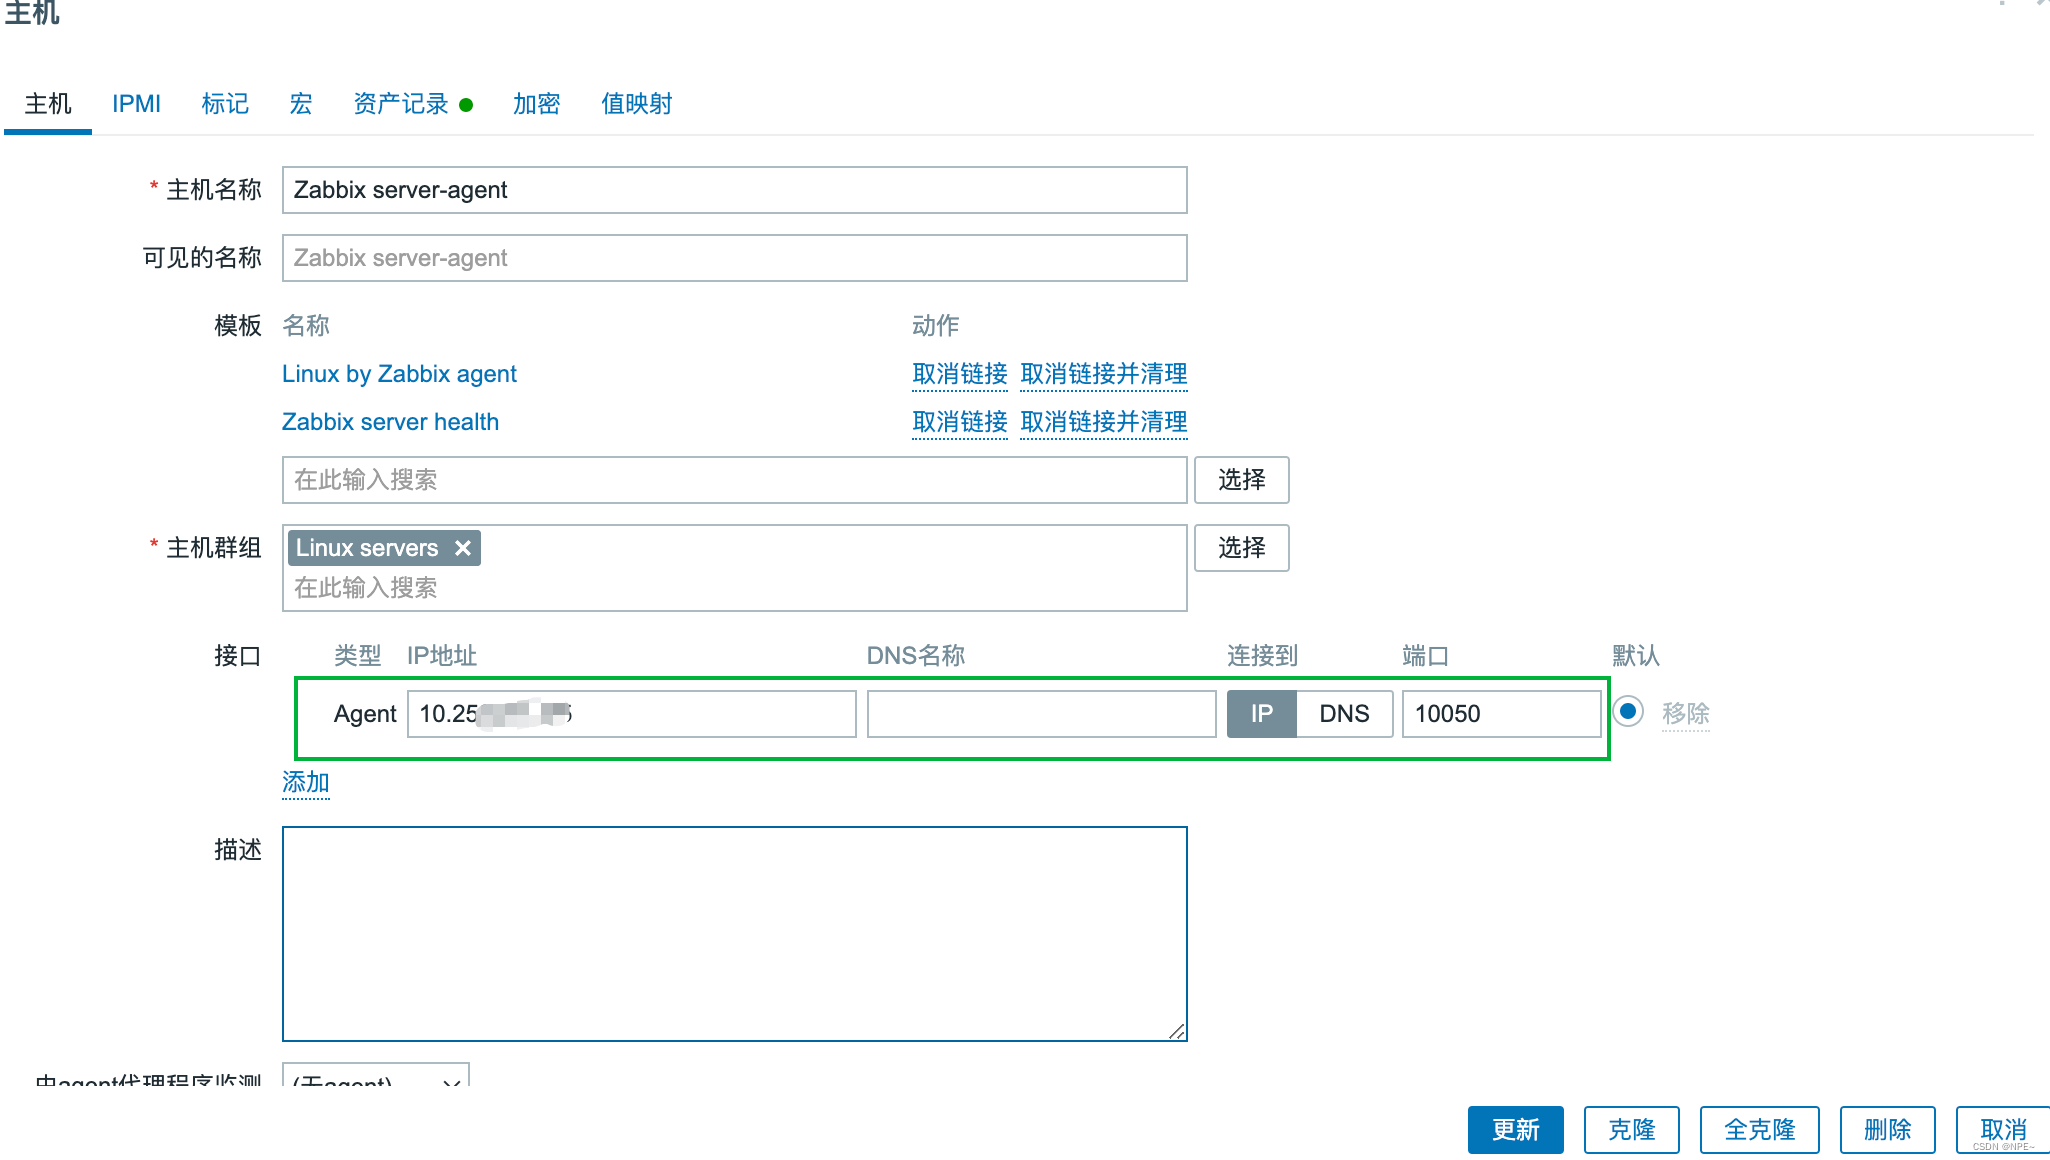Unlink Zabbix server health via 取消链接
The image size is (2050, 1160).
pyautogui.click(x=960, y=422)
